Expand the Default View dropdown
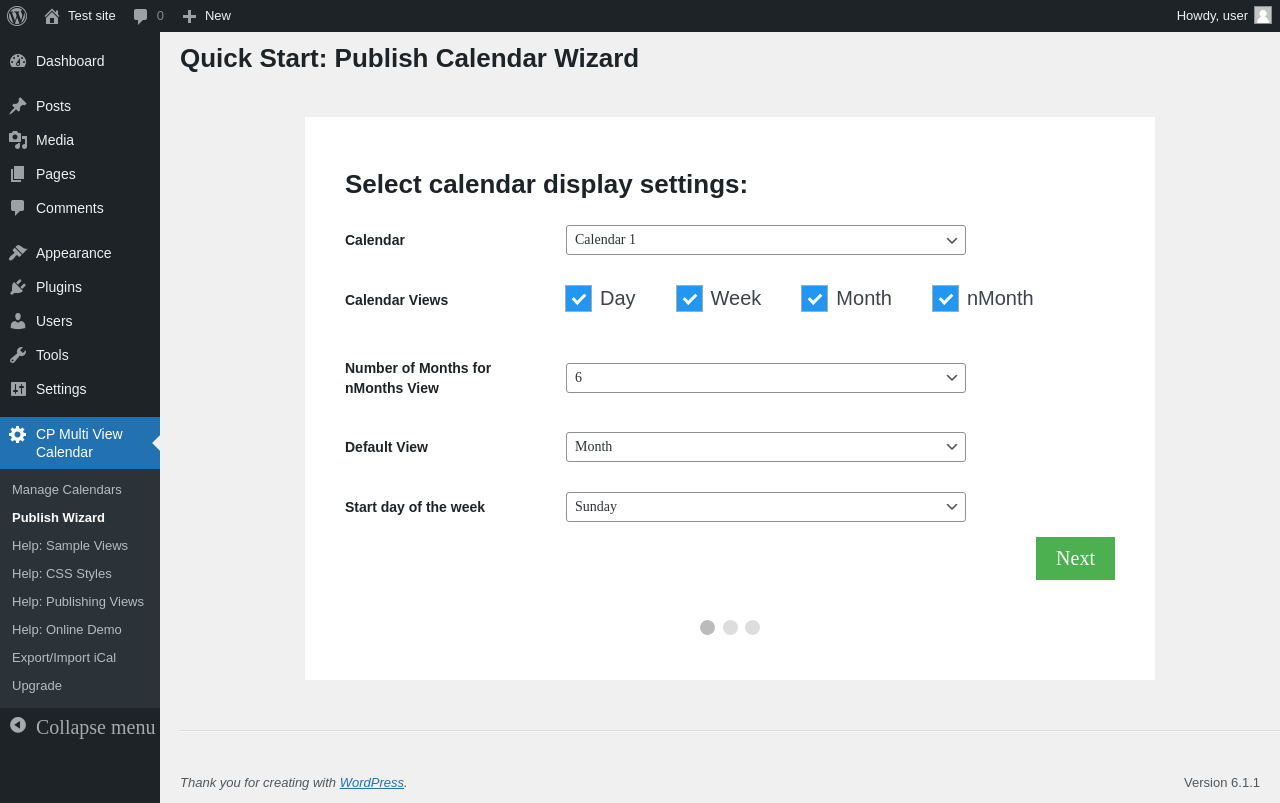The width and height of the screenshot is (1280, 803). (x=765, y=447)
